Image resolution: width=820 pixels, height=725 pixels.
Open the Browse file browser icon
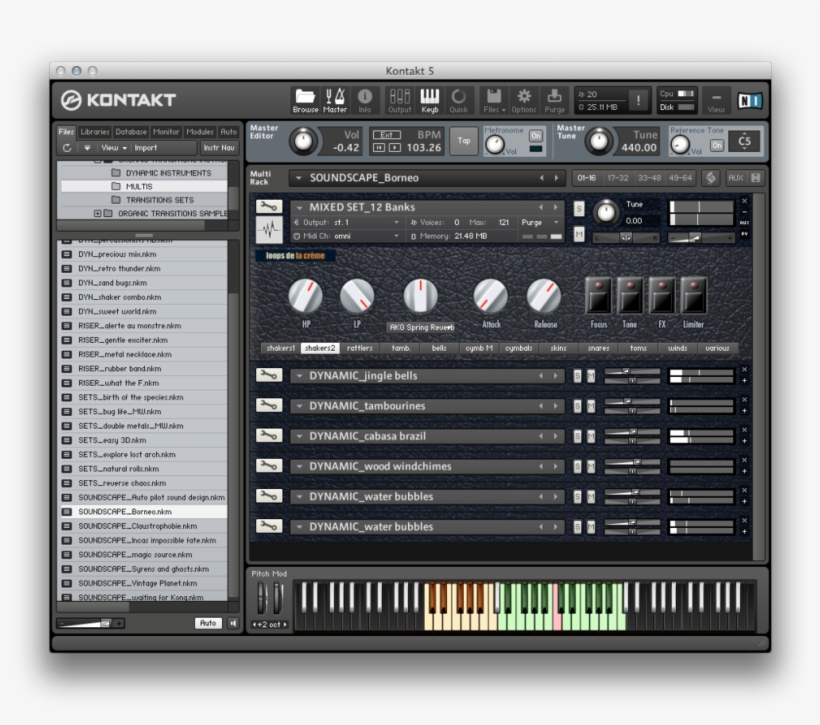(305, 97)
